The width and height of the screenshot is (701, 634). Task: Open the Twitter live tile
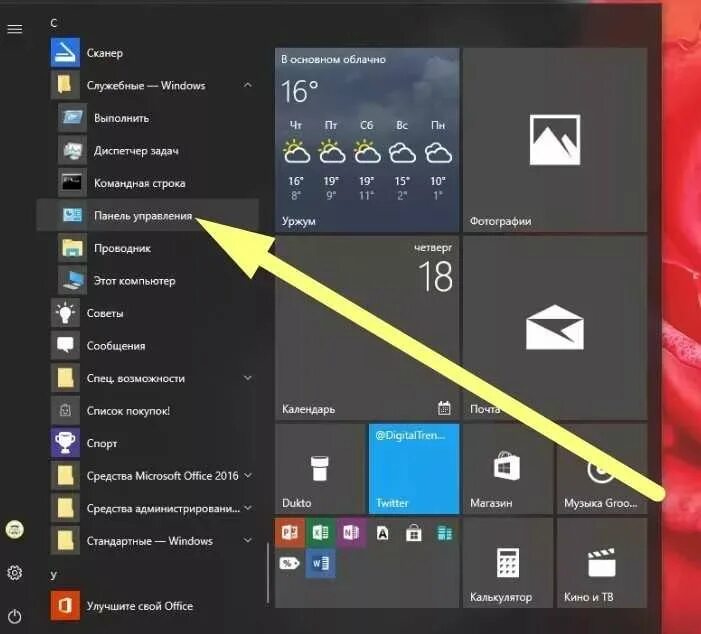414,469
